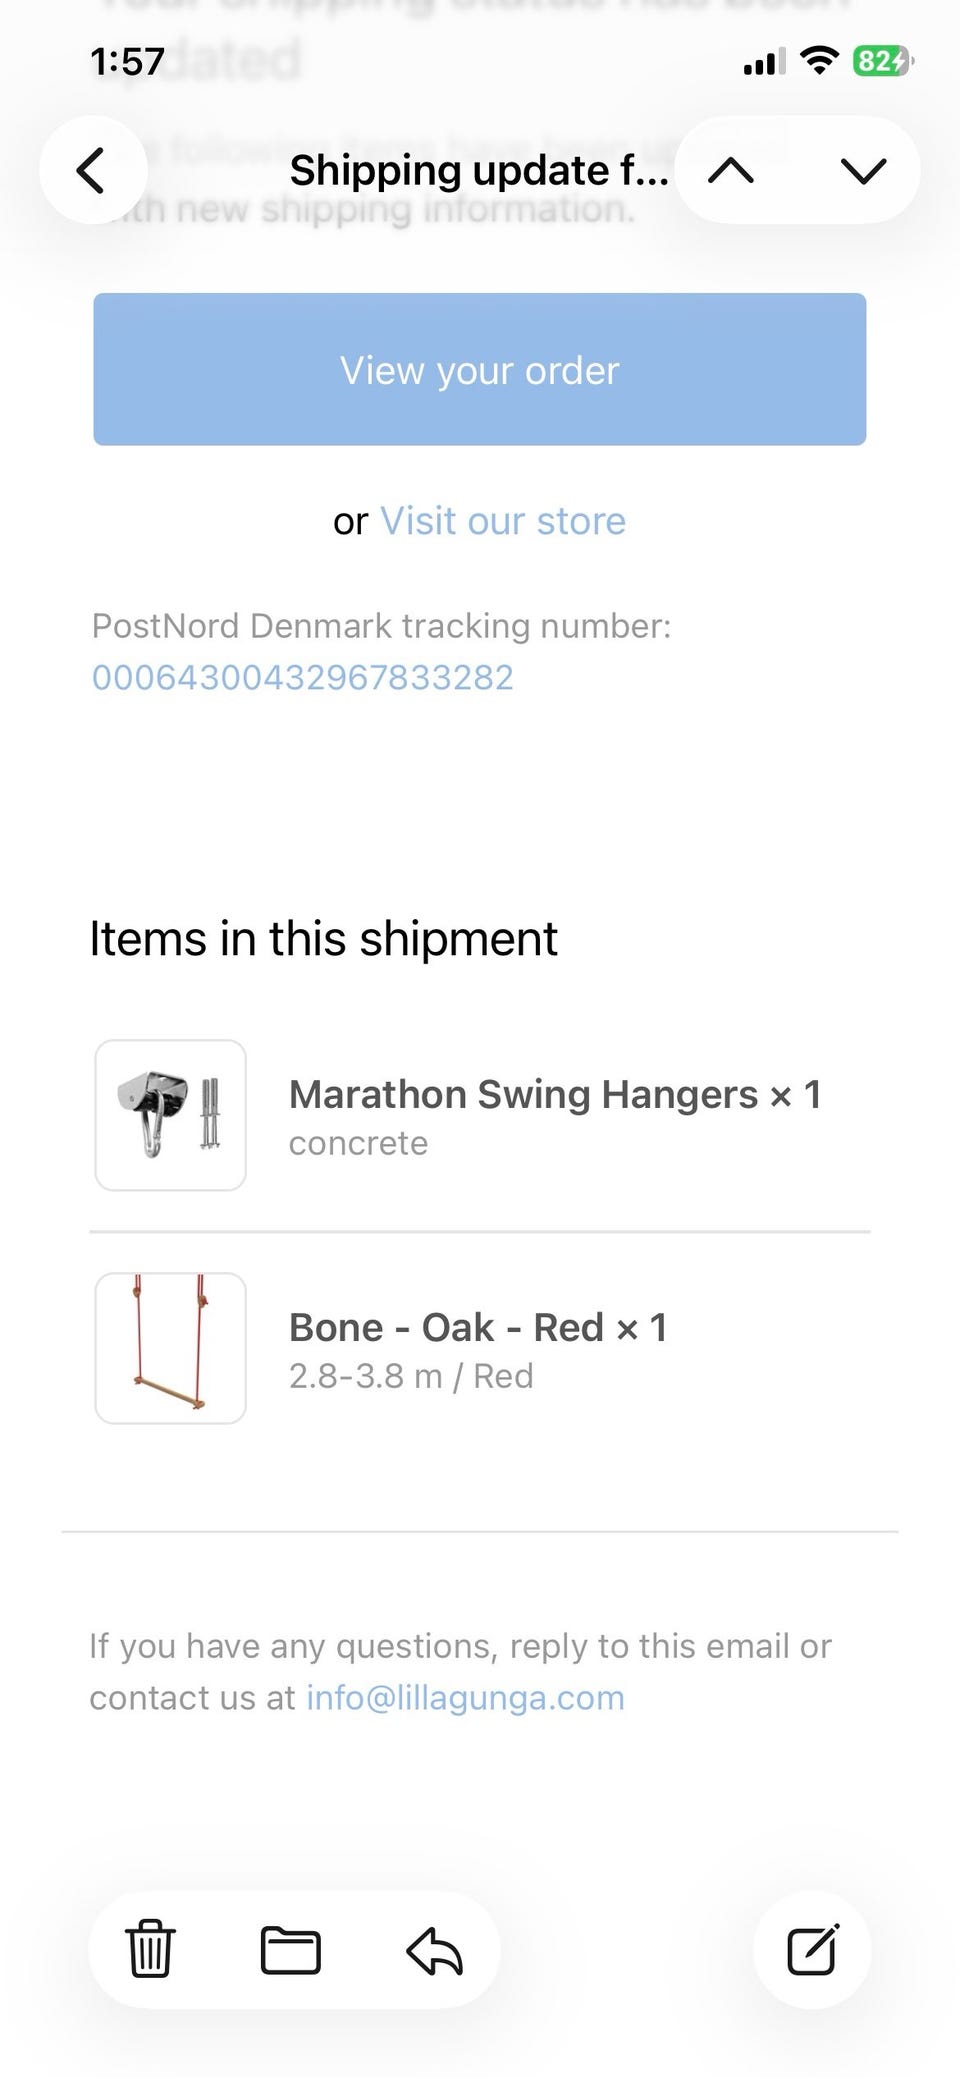Open the Visit our store link

[502, 521]
